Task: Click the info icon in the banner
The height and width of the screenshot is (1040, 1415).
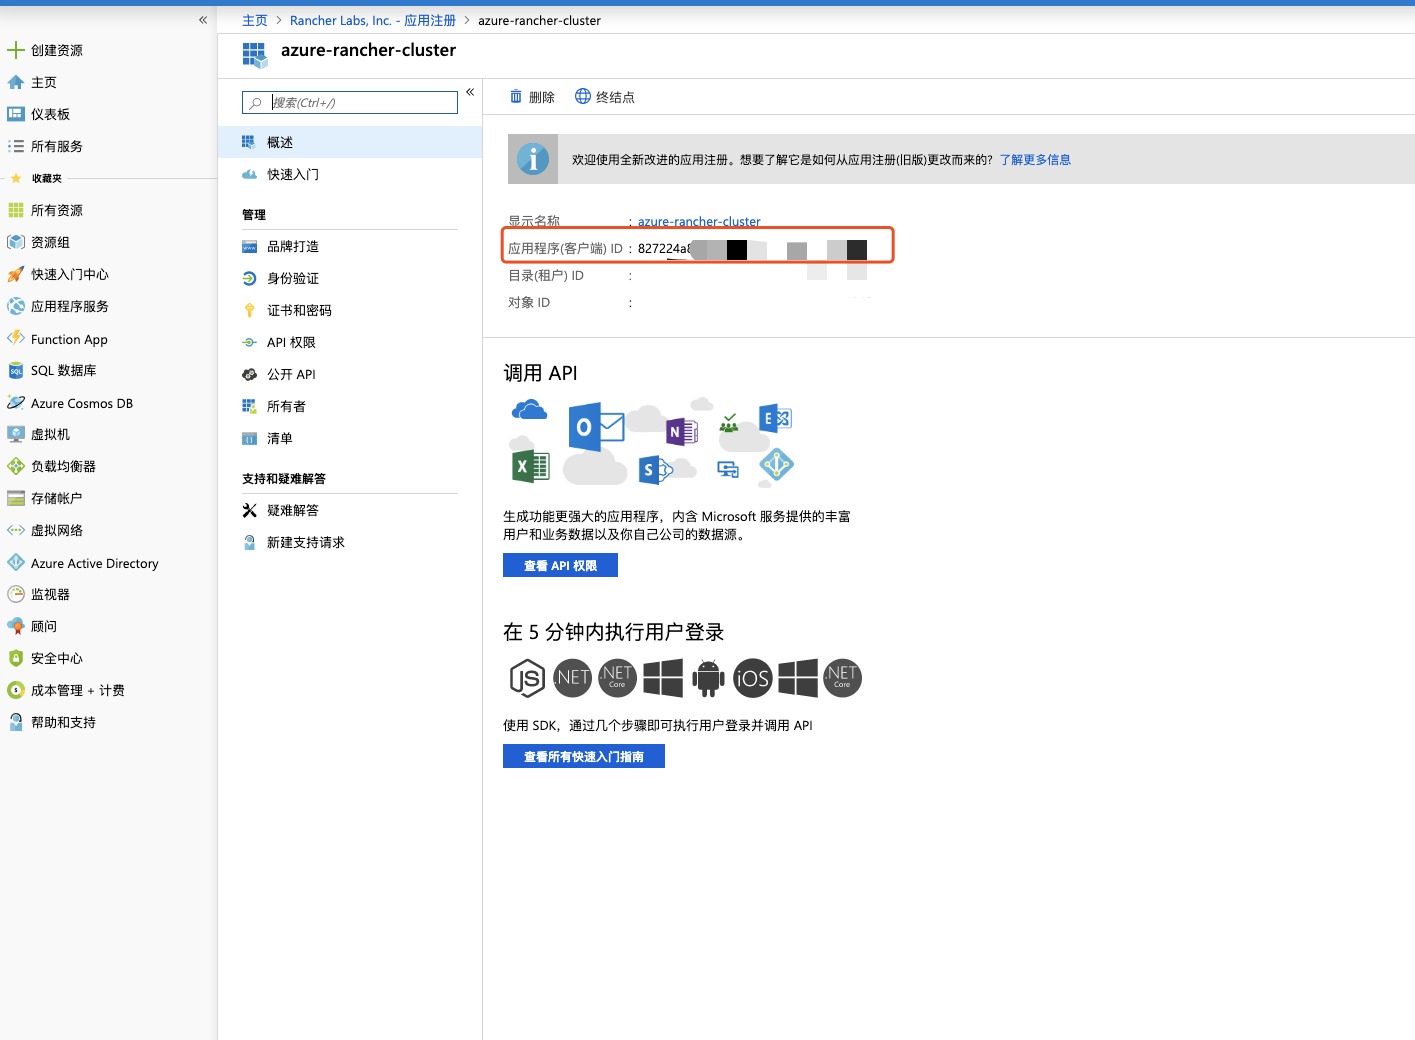Action: [533, 159]
